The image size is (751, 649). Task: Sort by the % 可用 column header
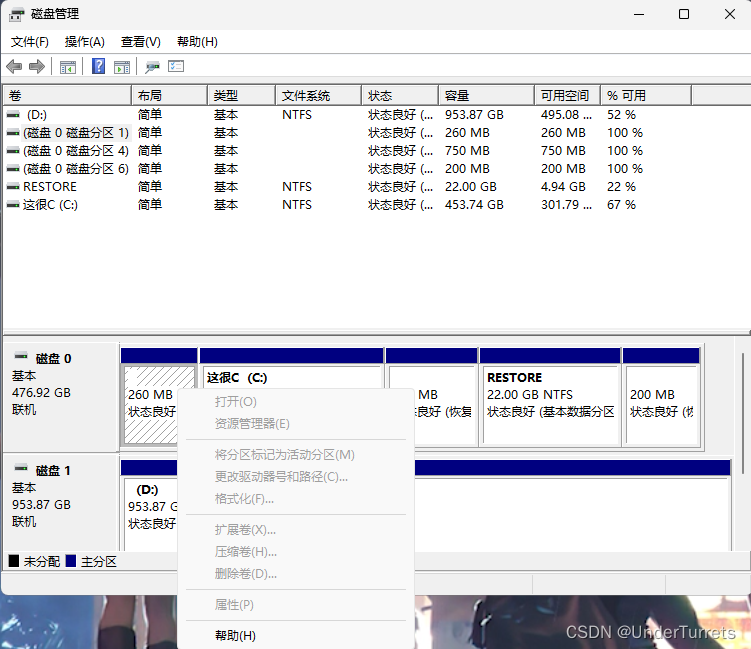coord(646,95)
